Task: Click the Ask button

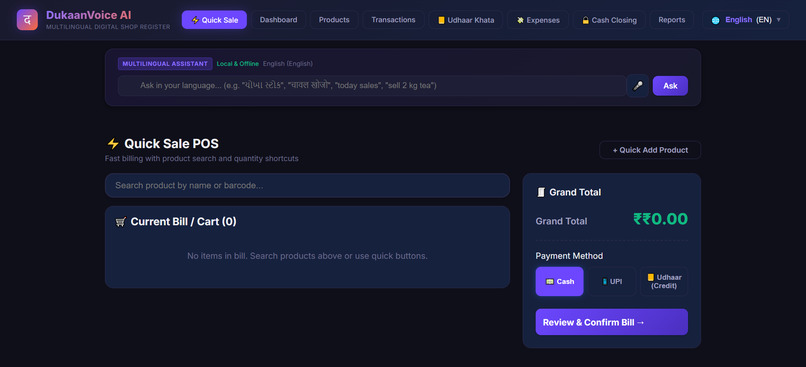Action: 670,86
